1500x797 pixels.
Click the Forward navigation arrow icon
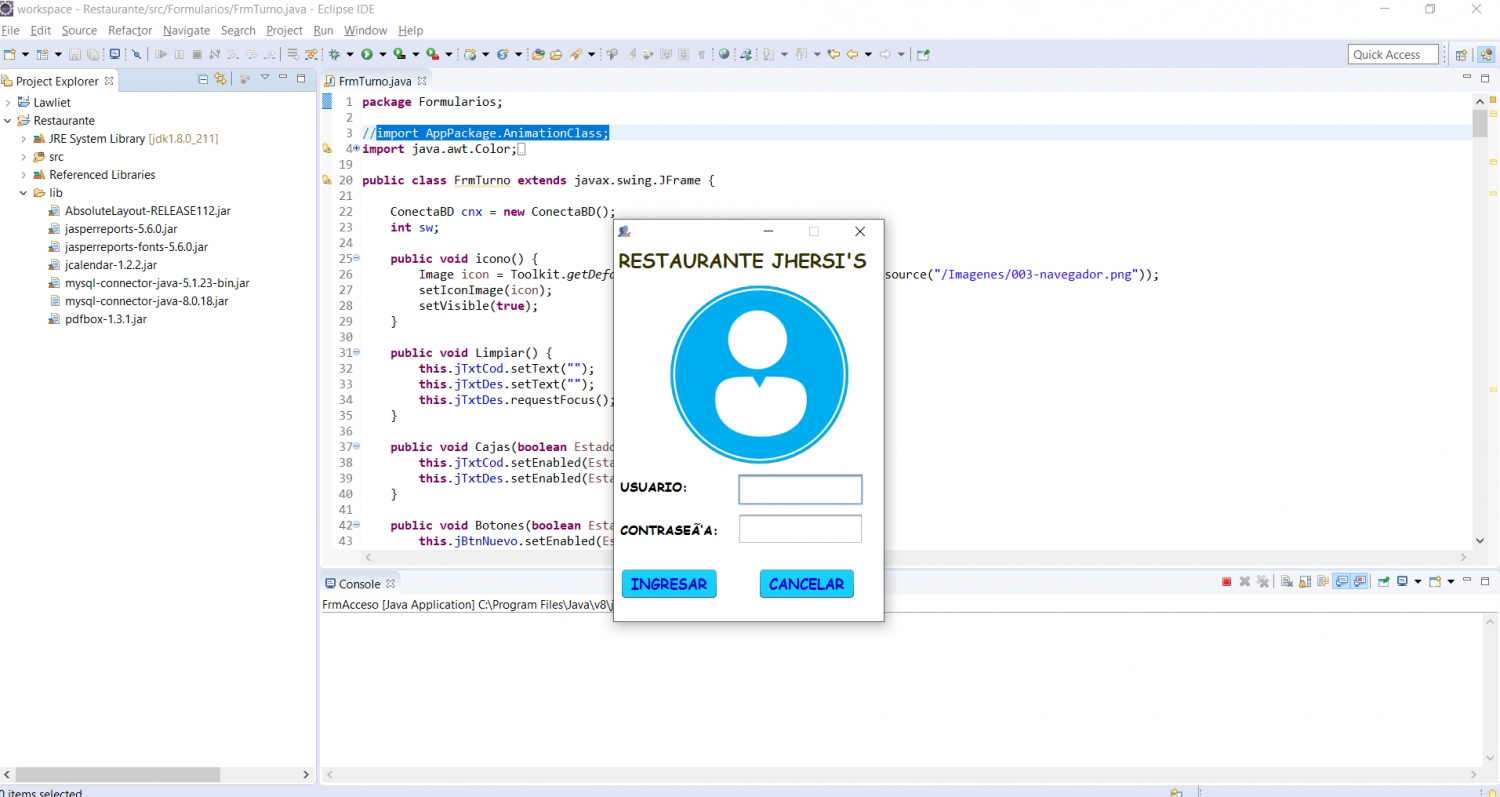[885, 54]
